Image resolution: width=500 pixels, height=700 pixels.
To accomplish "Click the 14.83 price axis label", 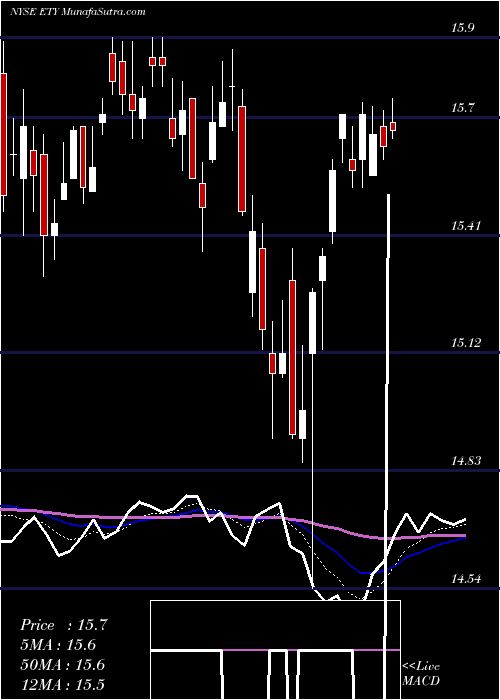I will [466, 461].
